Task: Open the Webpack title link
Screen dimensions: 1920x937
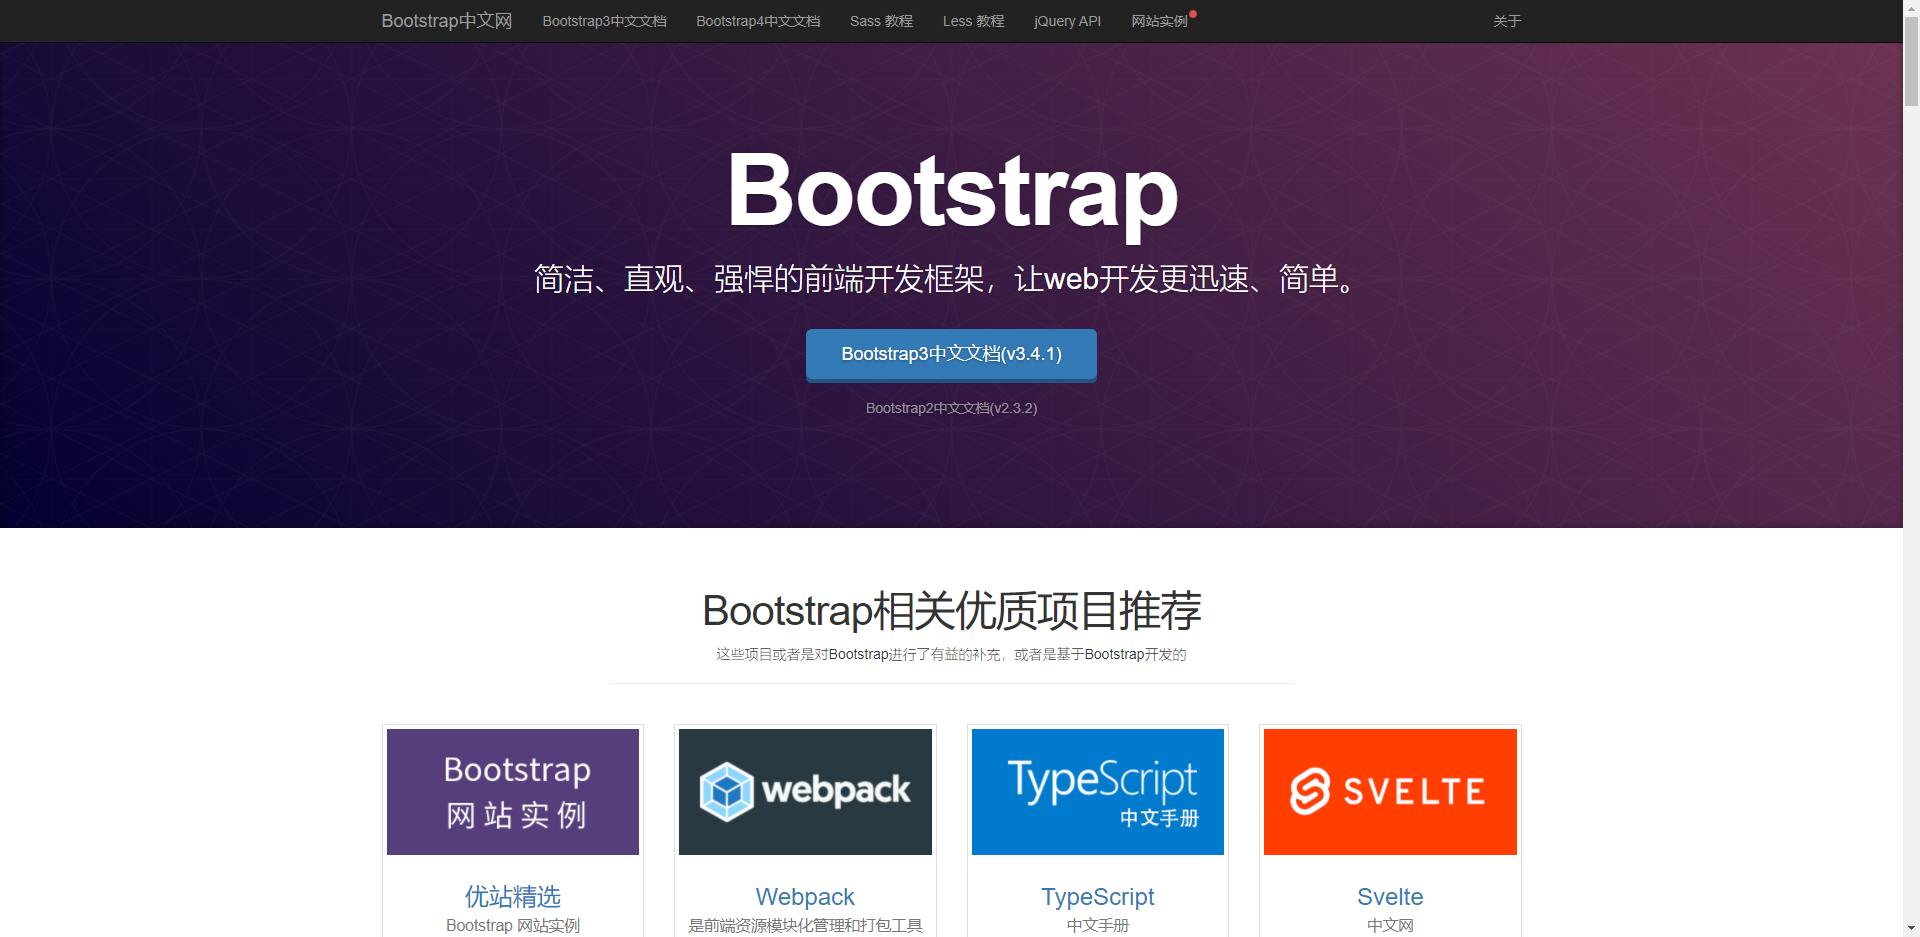Action: click(x=805, y=897)
